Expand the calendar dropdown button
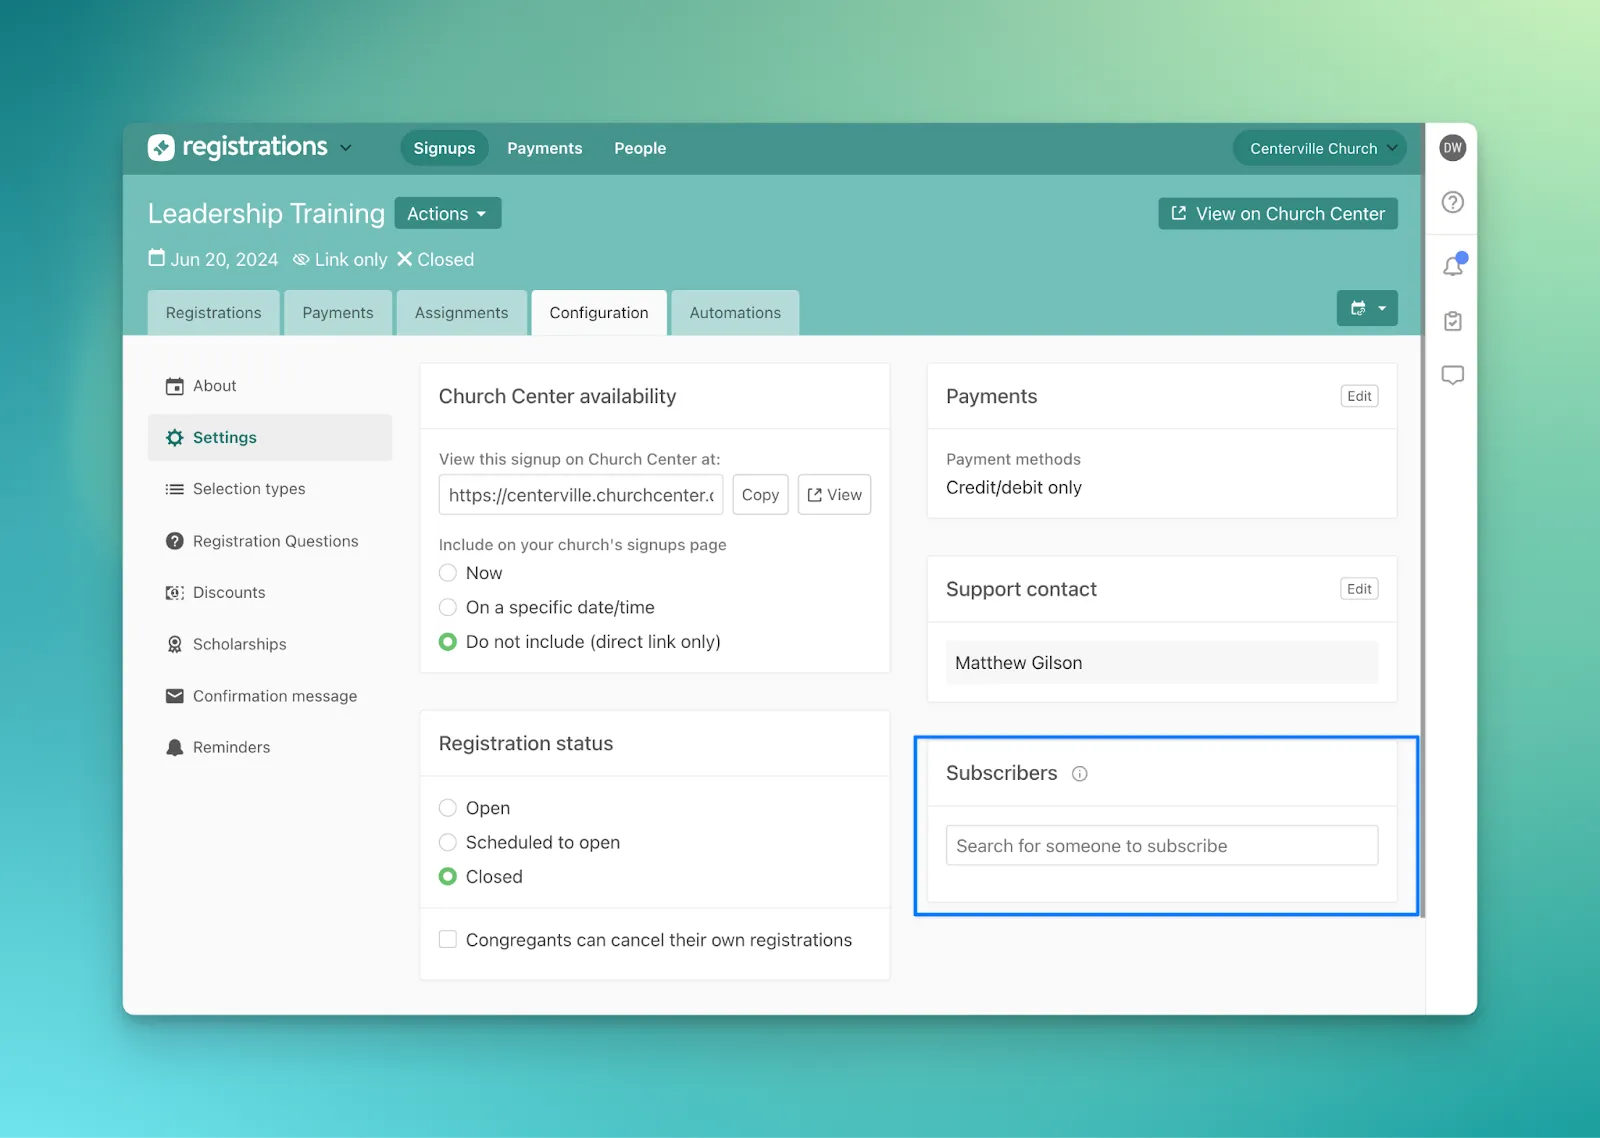1600x1138 pixels. tap(1367, 308)
